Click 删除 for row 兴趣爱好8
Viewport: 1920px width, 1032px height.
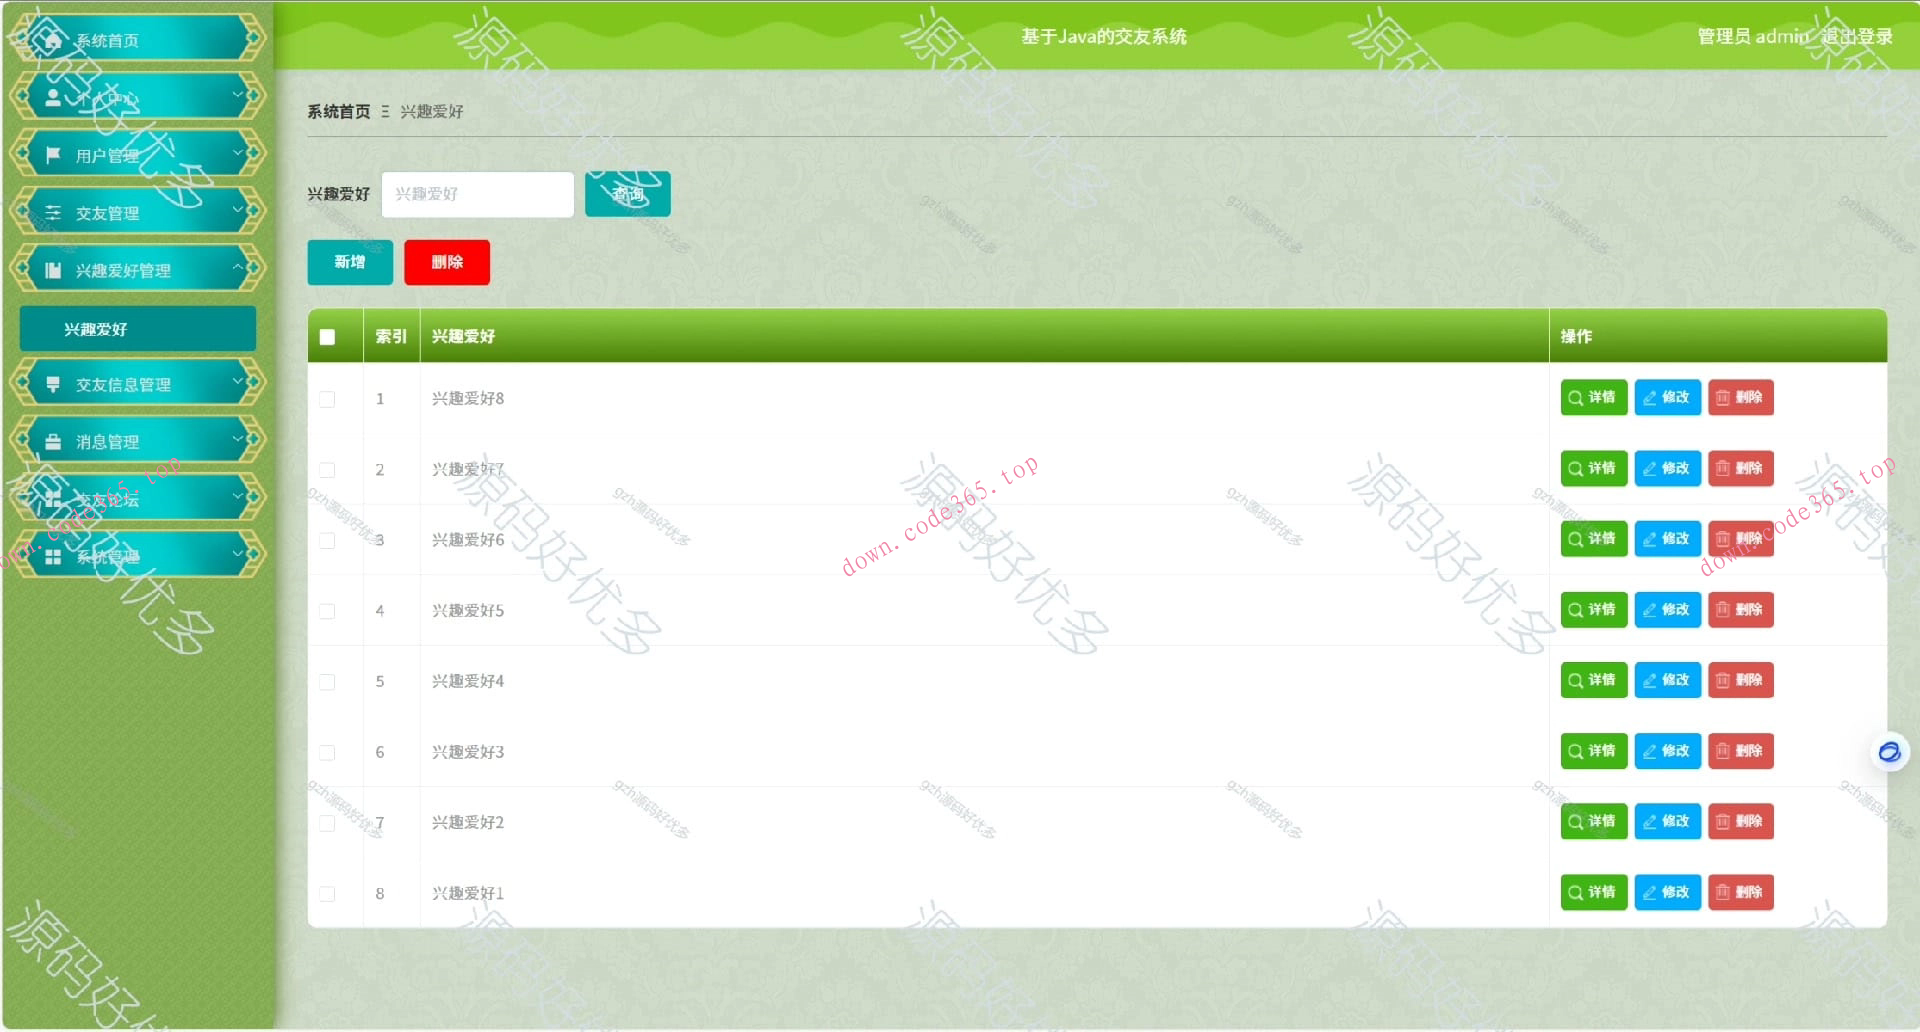click(x=1741, y=398)
